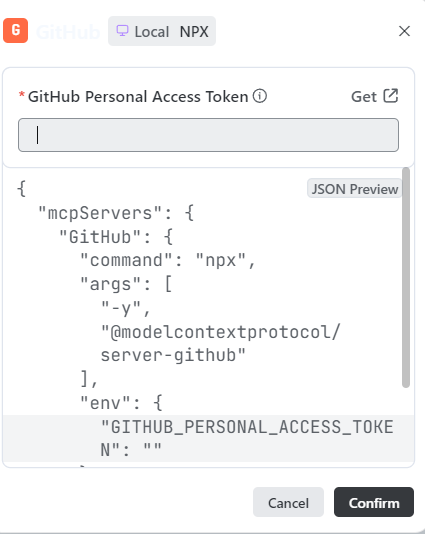This screenshot has height=534, width=425.
Task: Confirm the GitHub server configuration
Action: click(x=374, y=502)
